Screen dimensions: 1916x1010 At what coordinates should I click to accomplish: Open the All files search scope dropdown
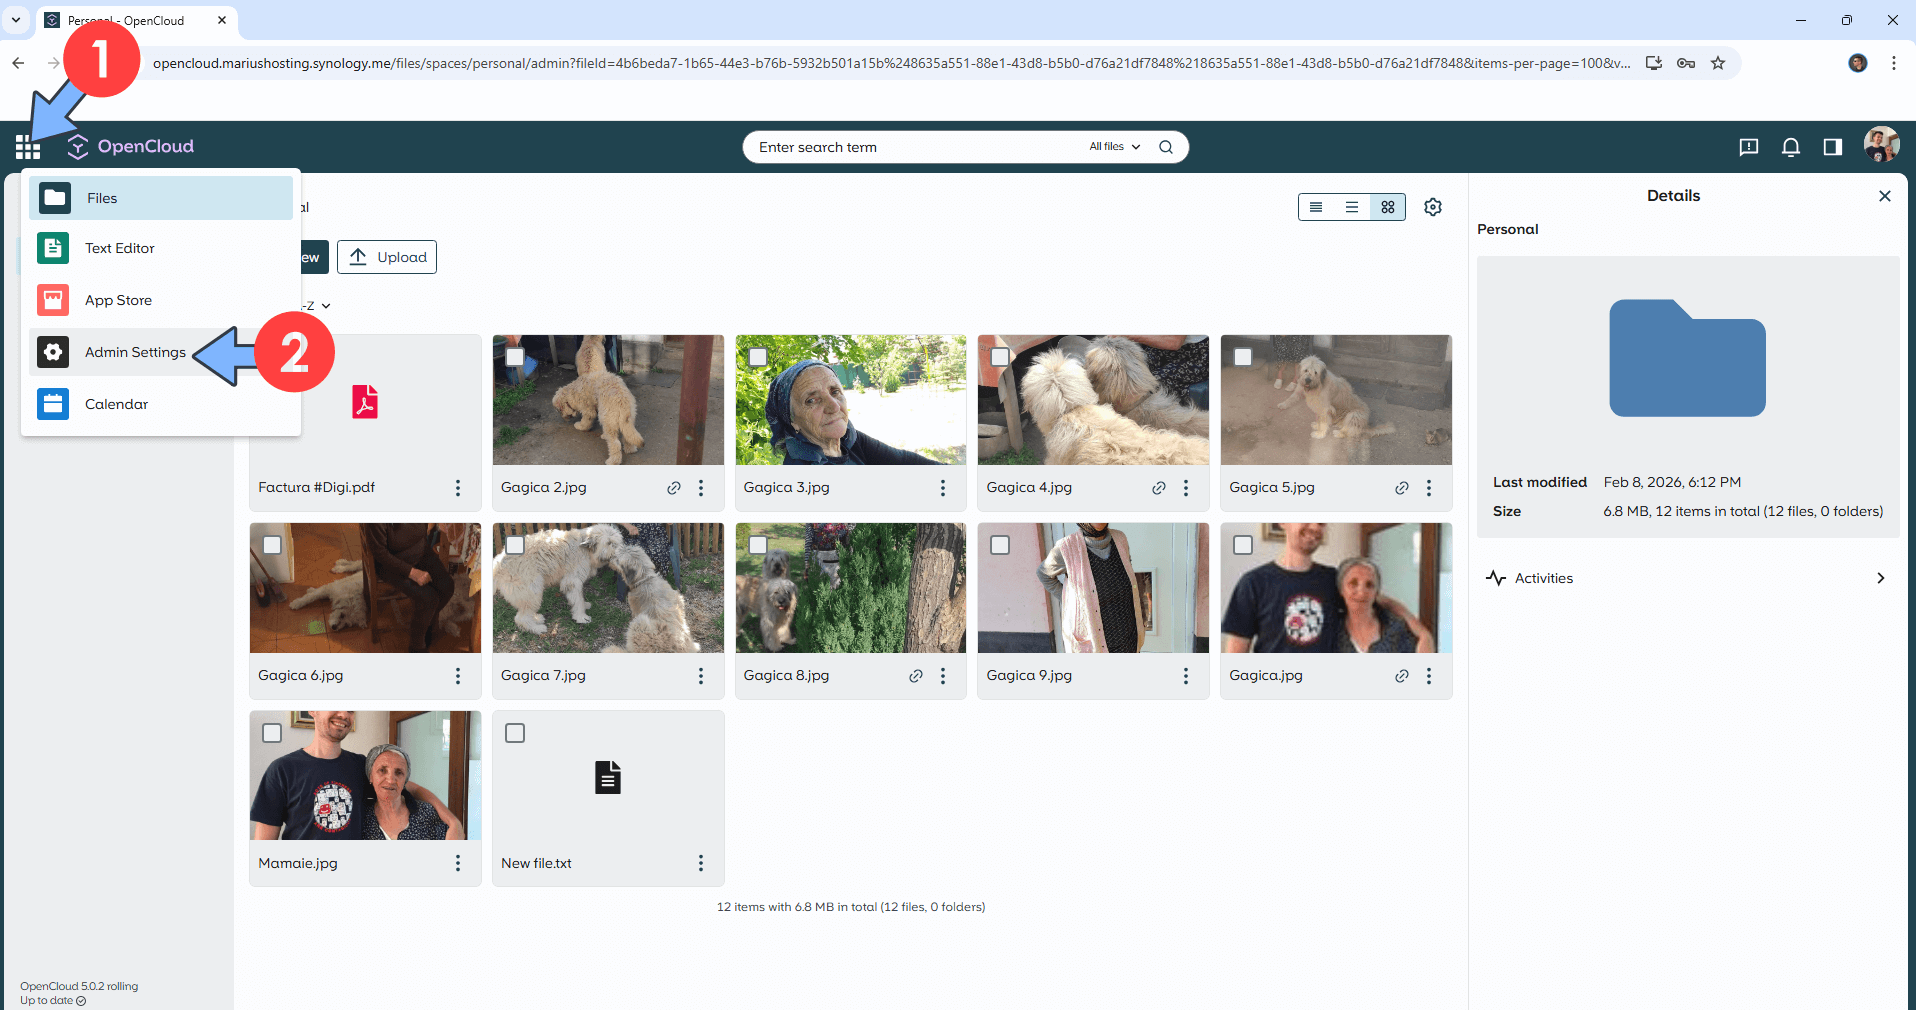[1114, 147]
